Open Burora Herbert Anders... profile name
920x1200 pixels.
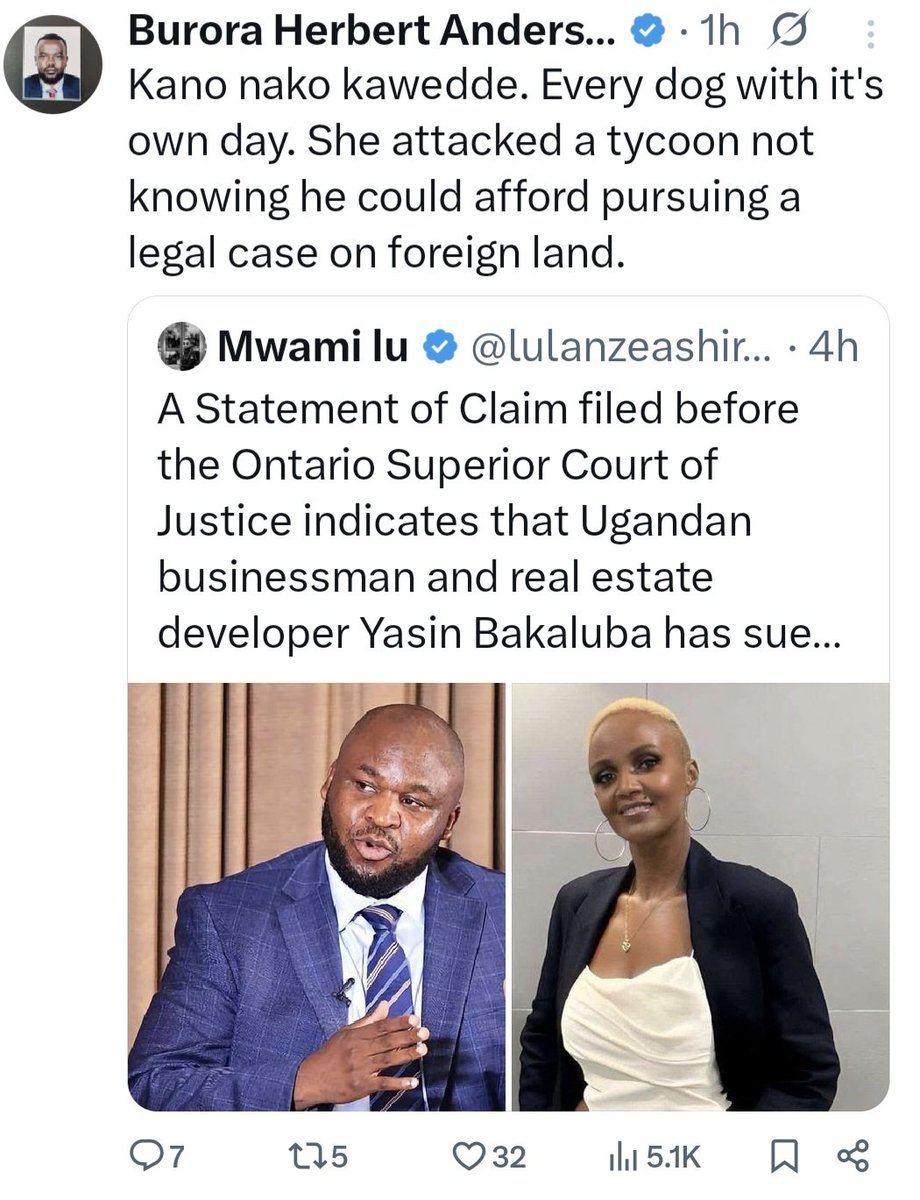(375, 33)
